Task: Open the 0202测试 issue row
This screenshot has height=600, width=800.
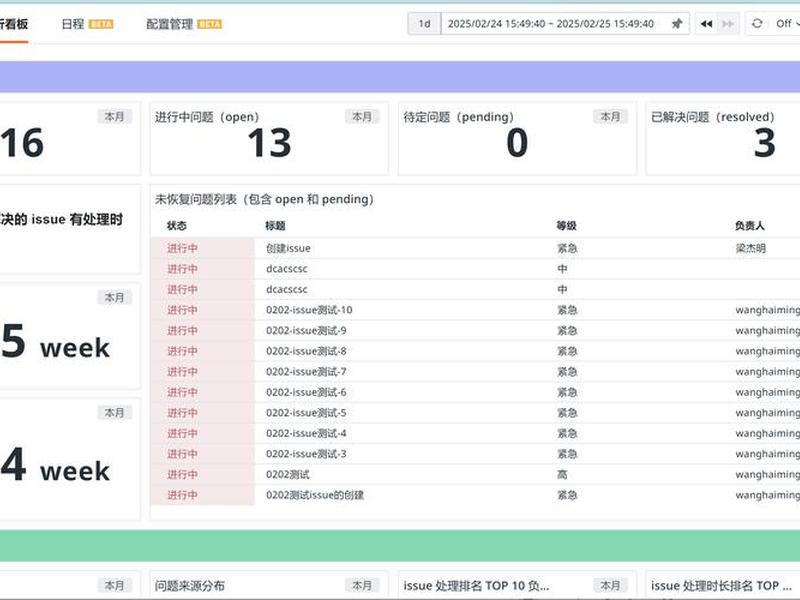Action: coord(288,474)
